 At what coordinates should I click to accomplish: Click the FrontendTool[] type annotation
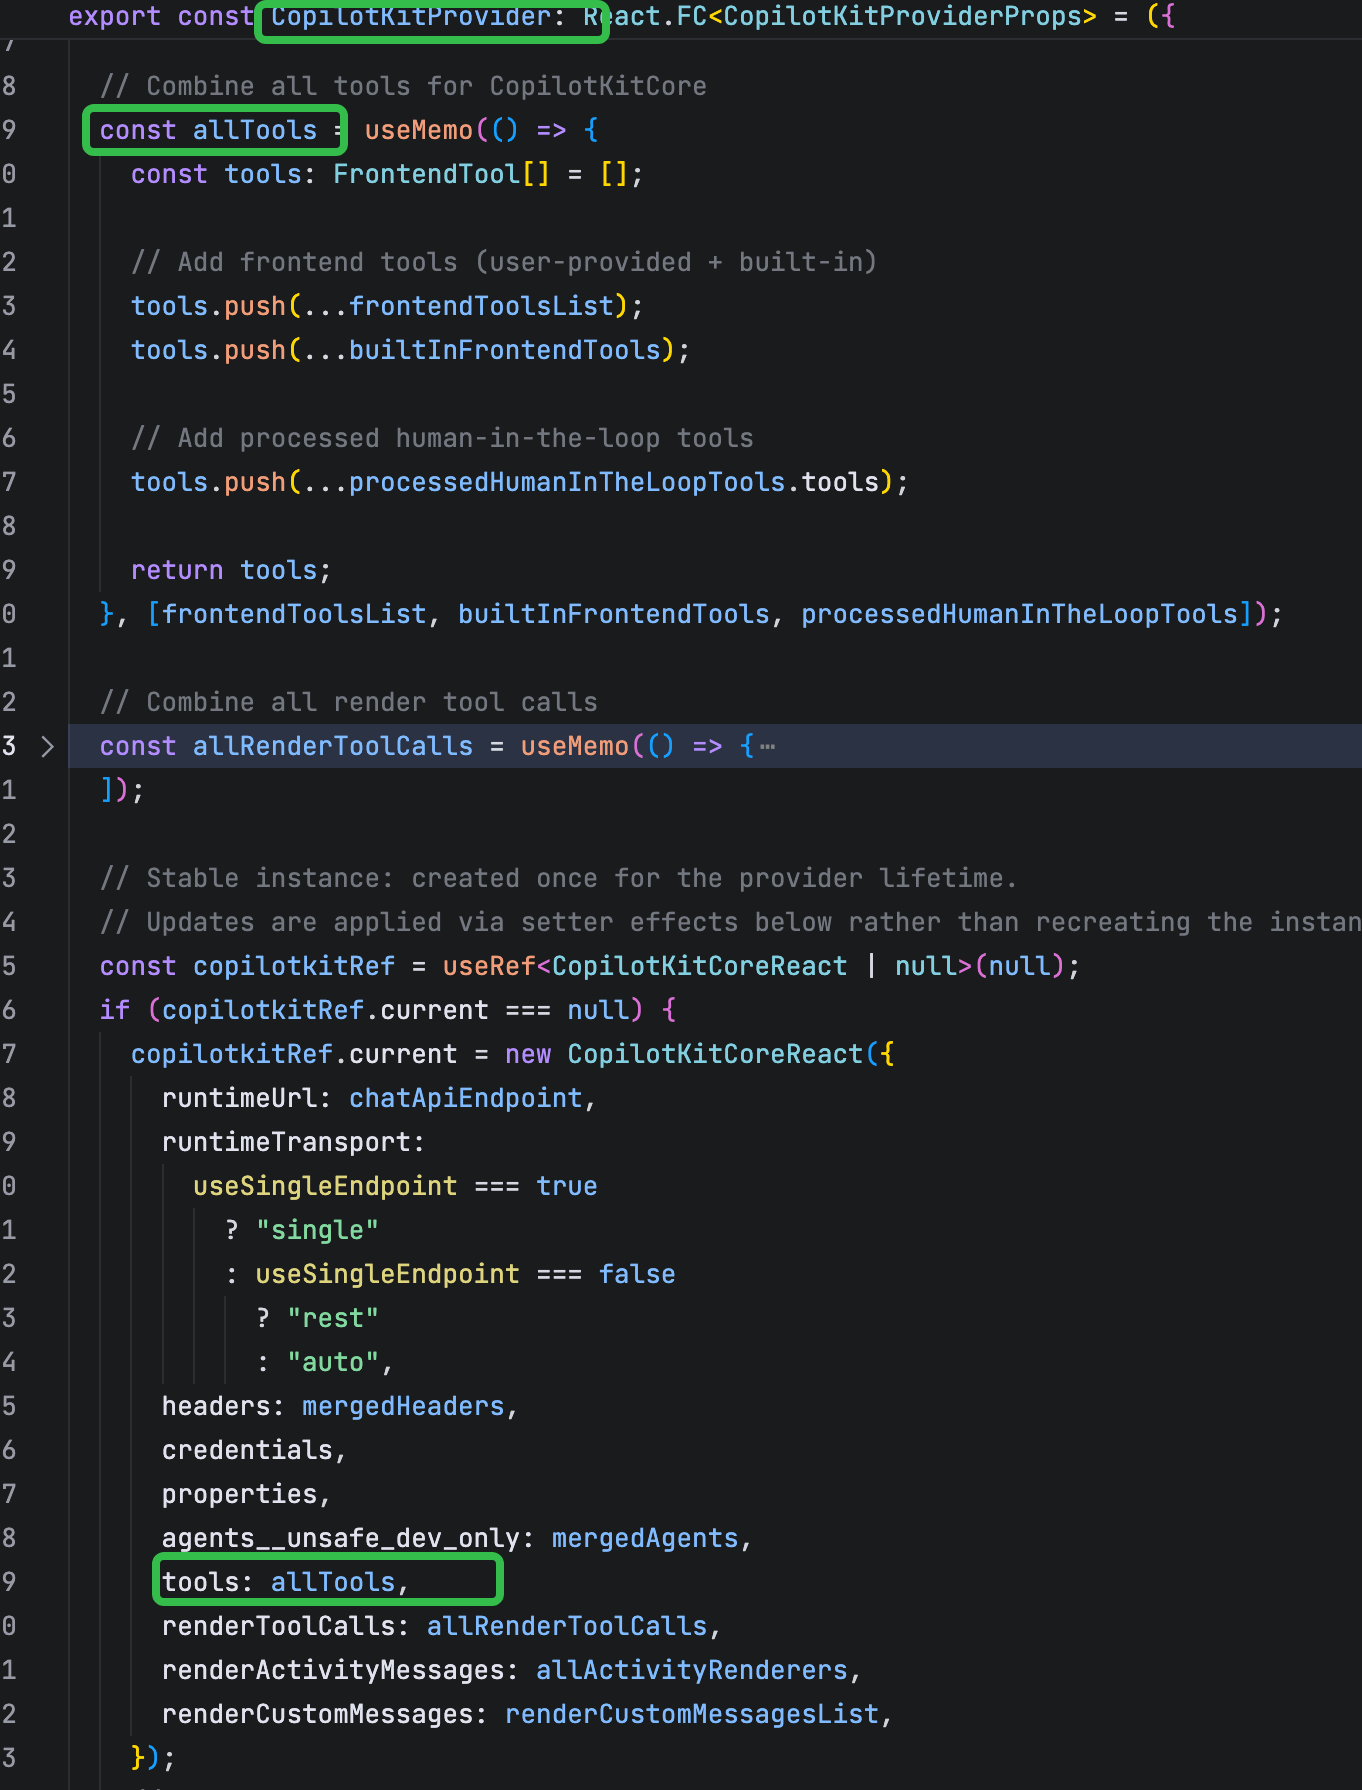click(x=441, y=174)
